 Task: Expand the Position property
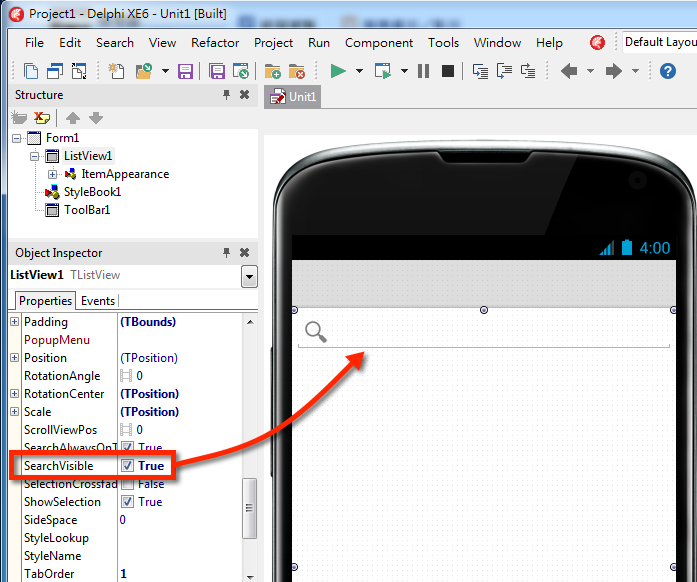click(x=15, y=357)
